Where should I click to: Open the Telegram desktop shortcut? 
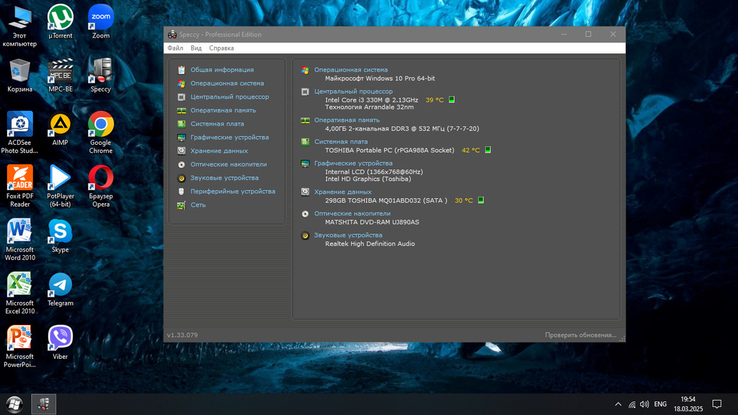[x=60, y=290]
